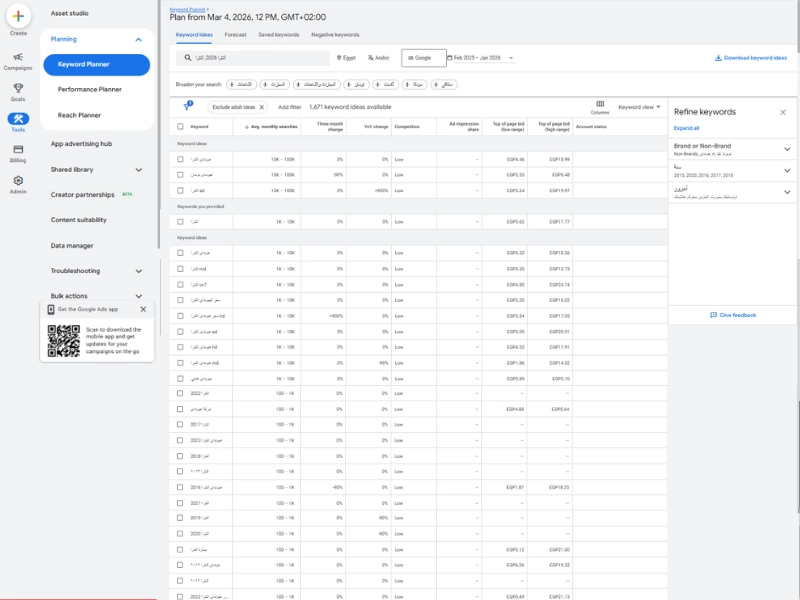Screen dimensions: 800x600
Task: Open the Feb 2025 - Jan 2026 date dropdown
Action: pyautogui.click(x=481, y=58)
